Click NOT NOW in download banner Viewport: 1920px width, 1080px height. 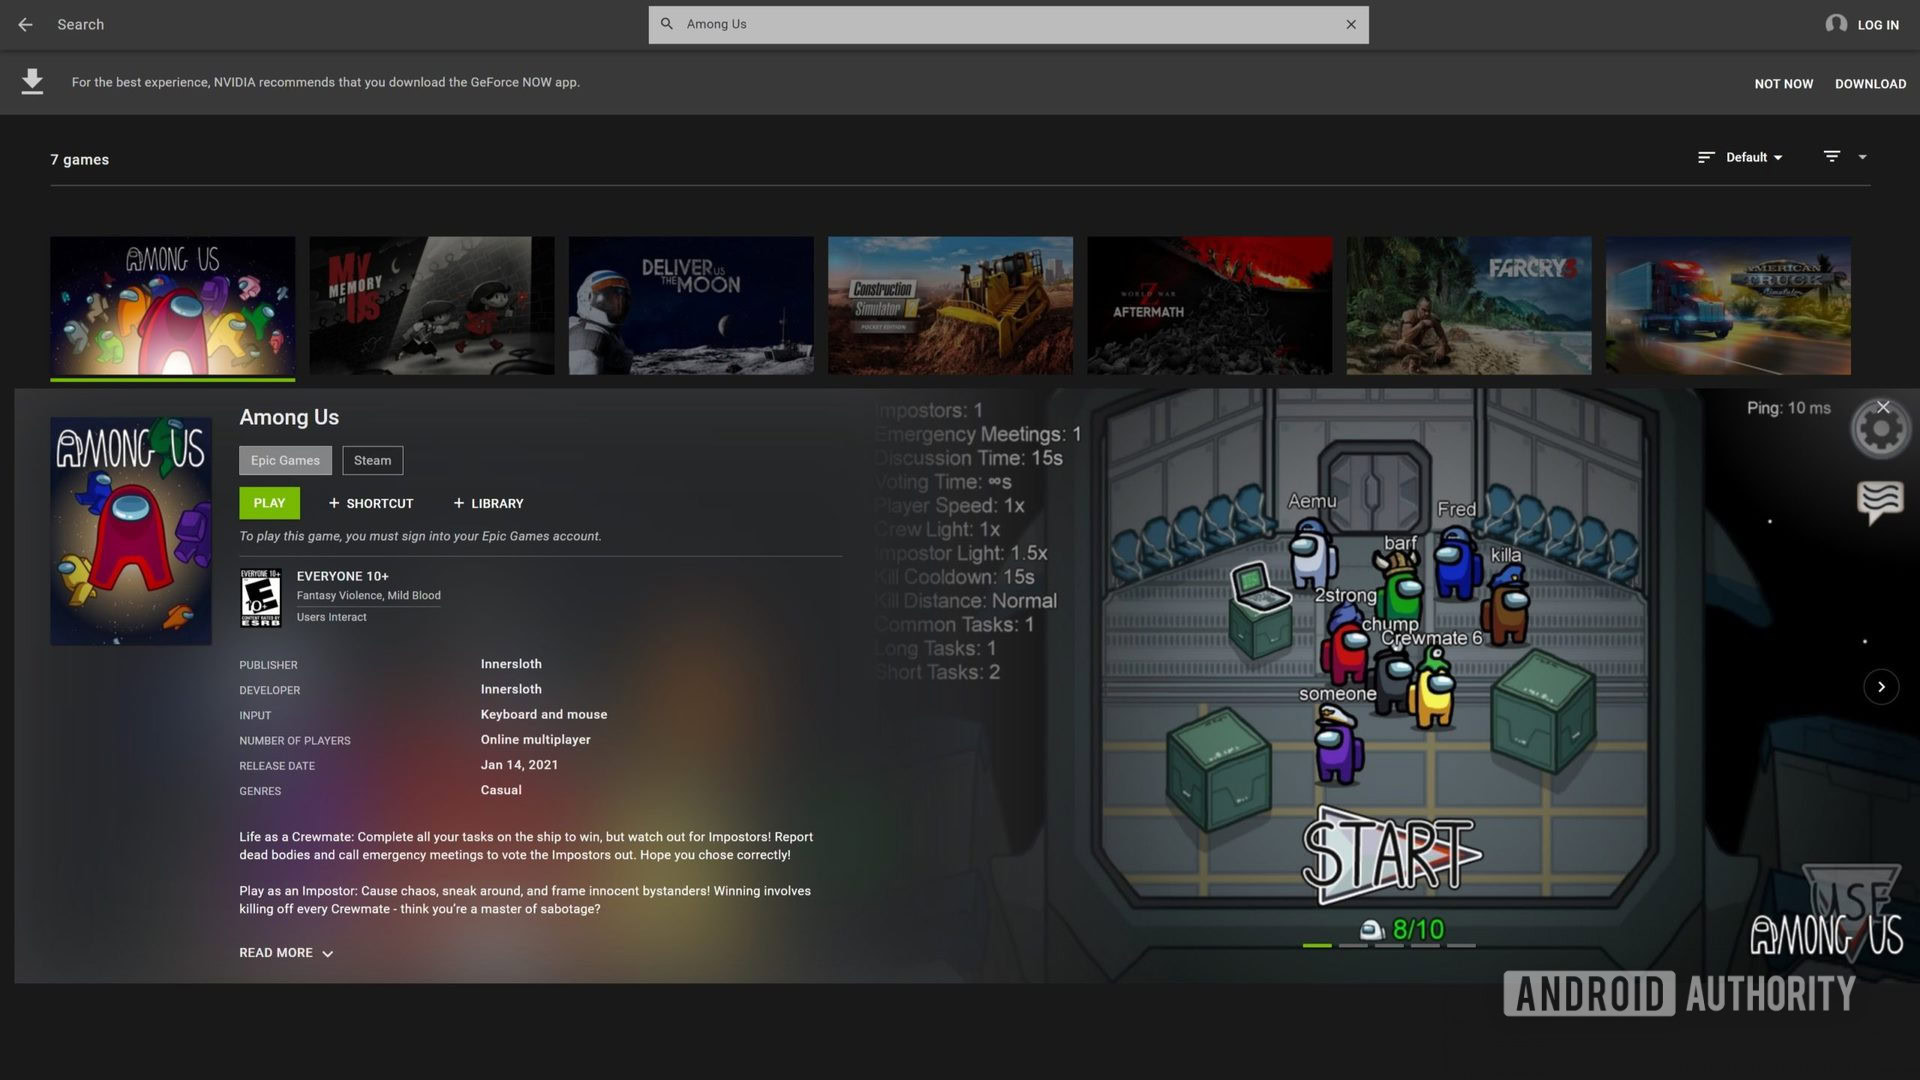1783,84
